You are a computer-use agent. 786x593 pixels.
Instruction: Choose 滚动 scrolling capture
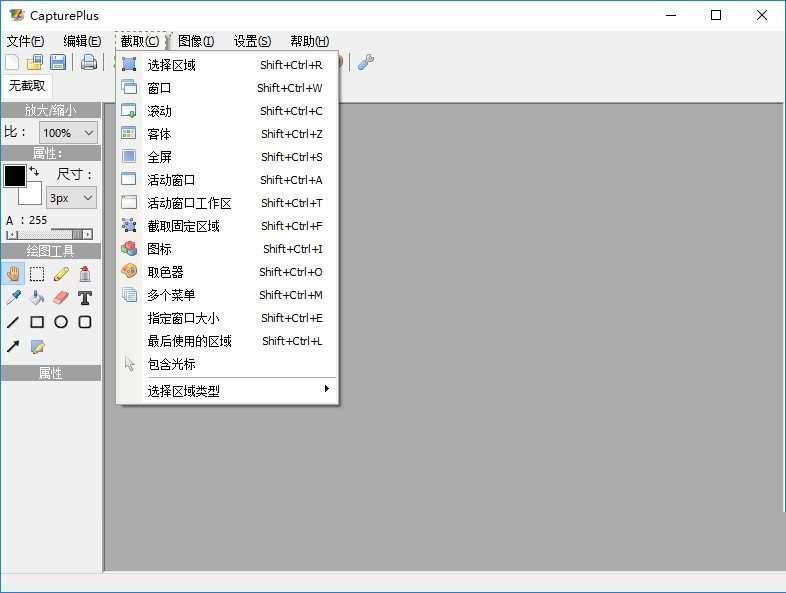[227, 111]
